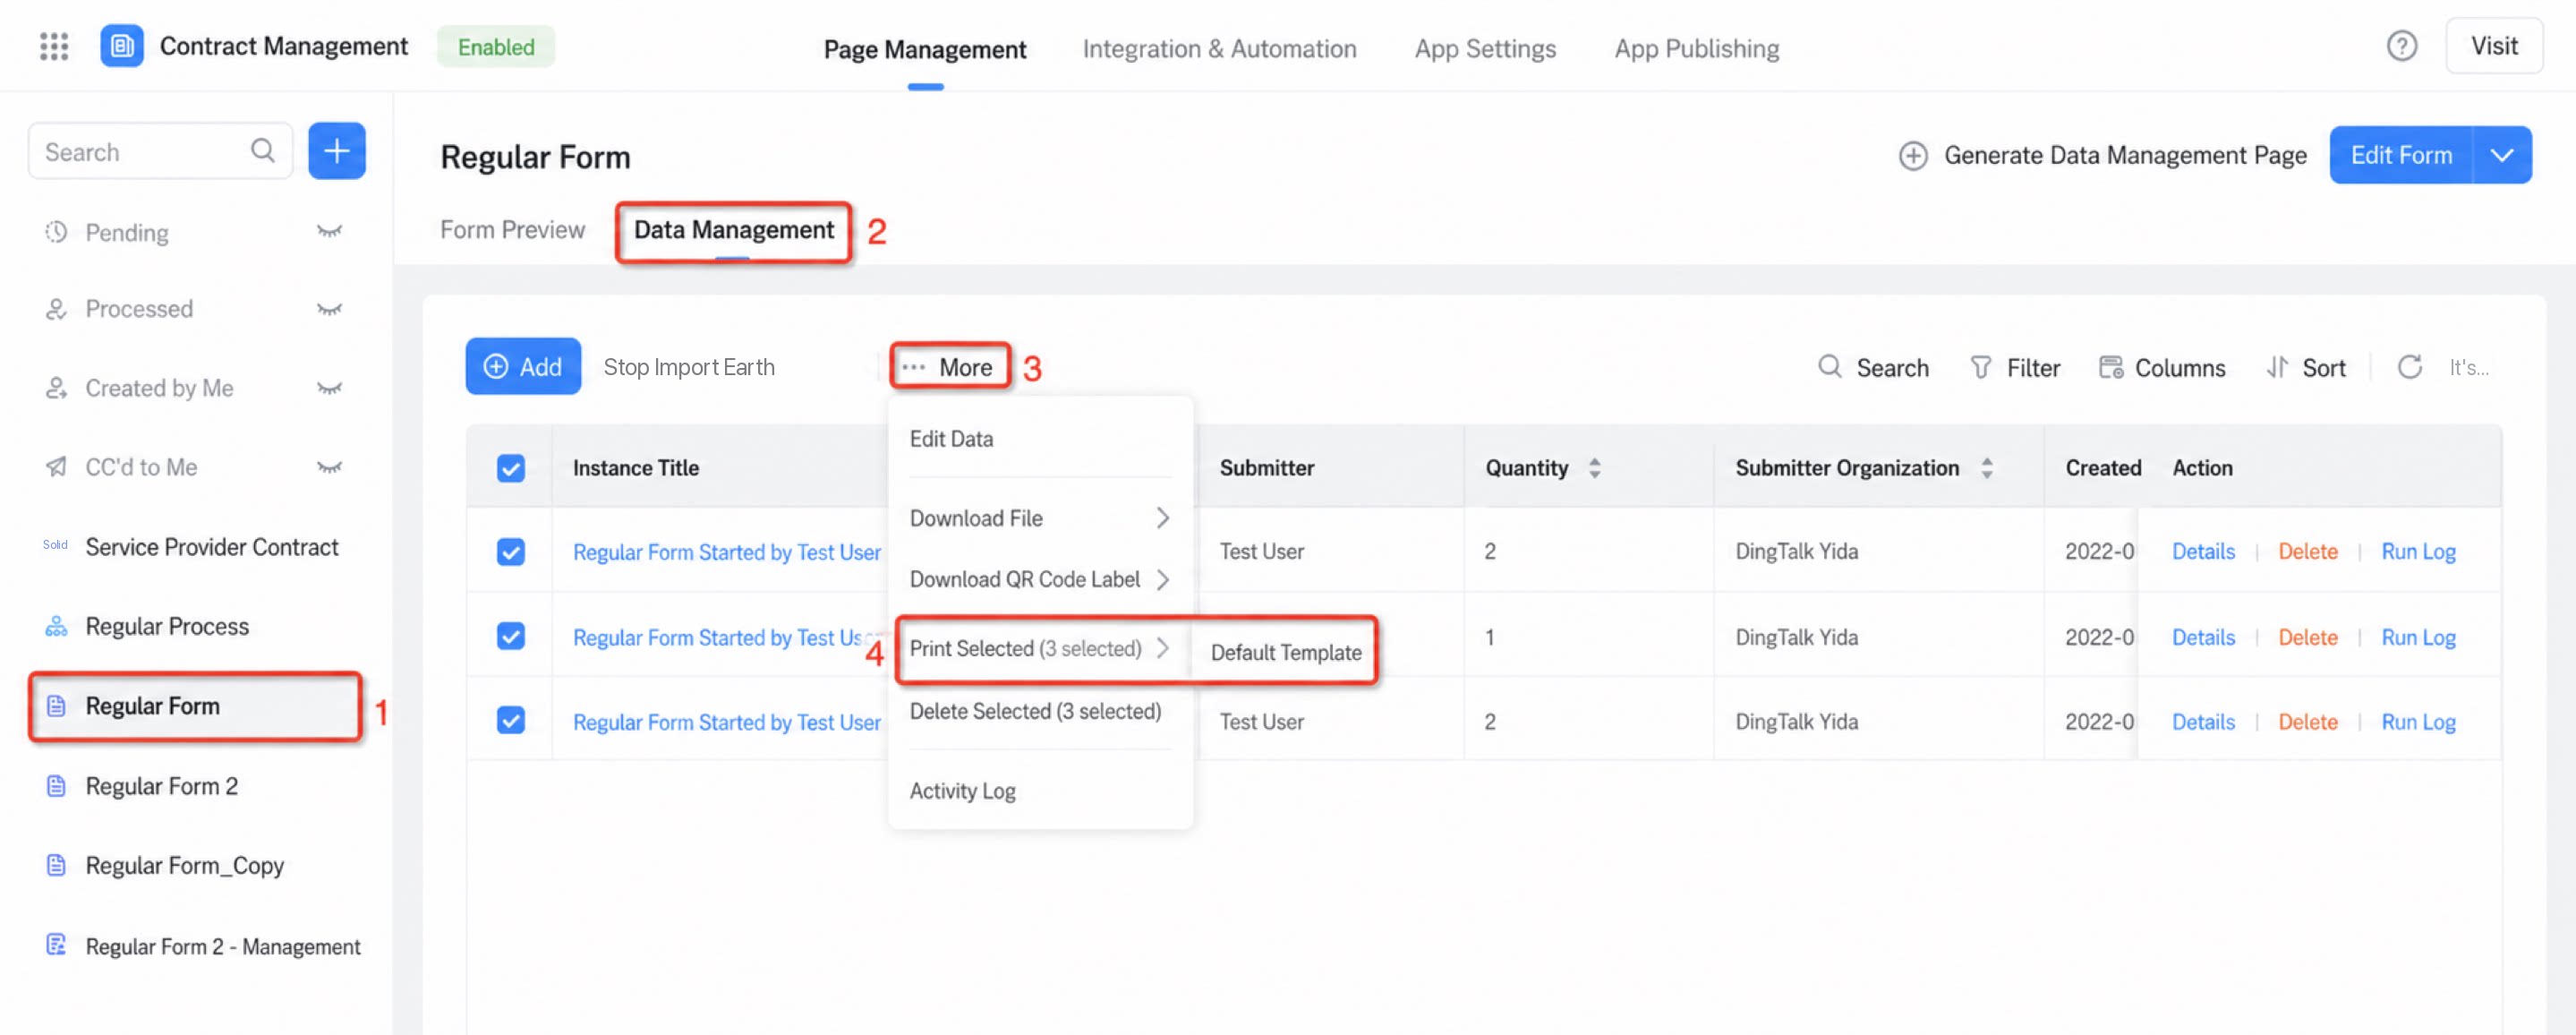Open the Filter funnel tool

tap(2014, 368)
